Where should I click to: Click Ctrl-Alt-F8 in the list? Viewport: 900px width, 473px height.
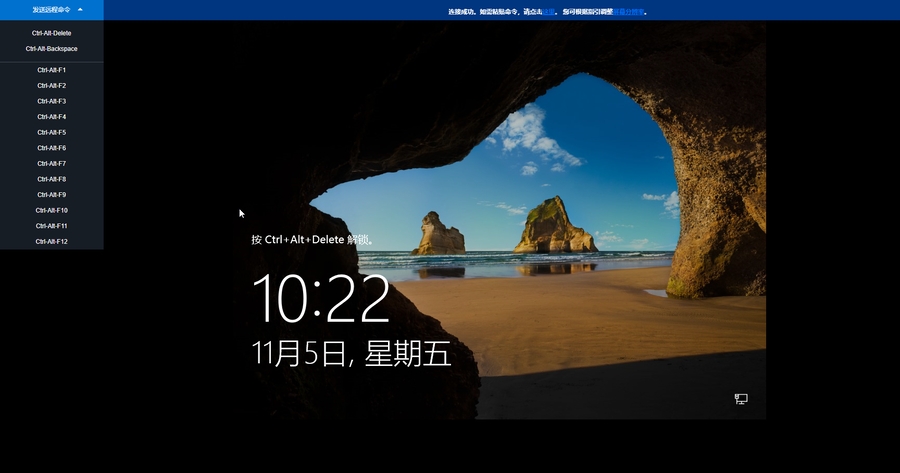tap(51, 179)
